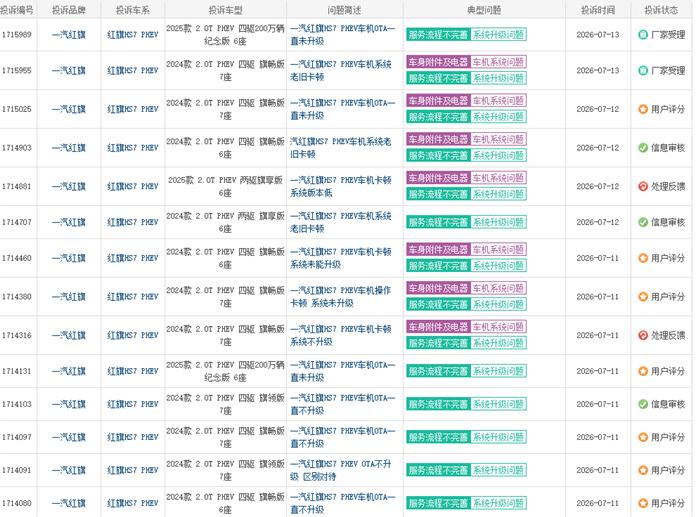Open complaint 1714903 summary 汽红旗HS7 PHEV车机系统老旧卡顿

pyautogui.click(x=341, y=148)
